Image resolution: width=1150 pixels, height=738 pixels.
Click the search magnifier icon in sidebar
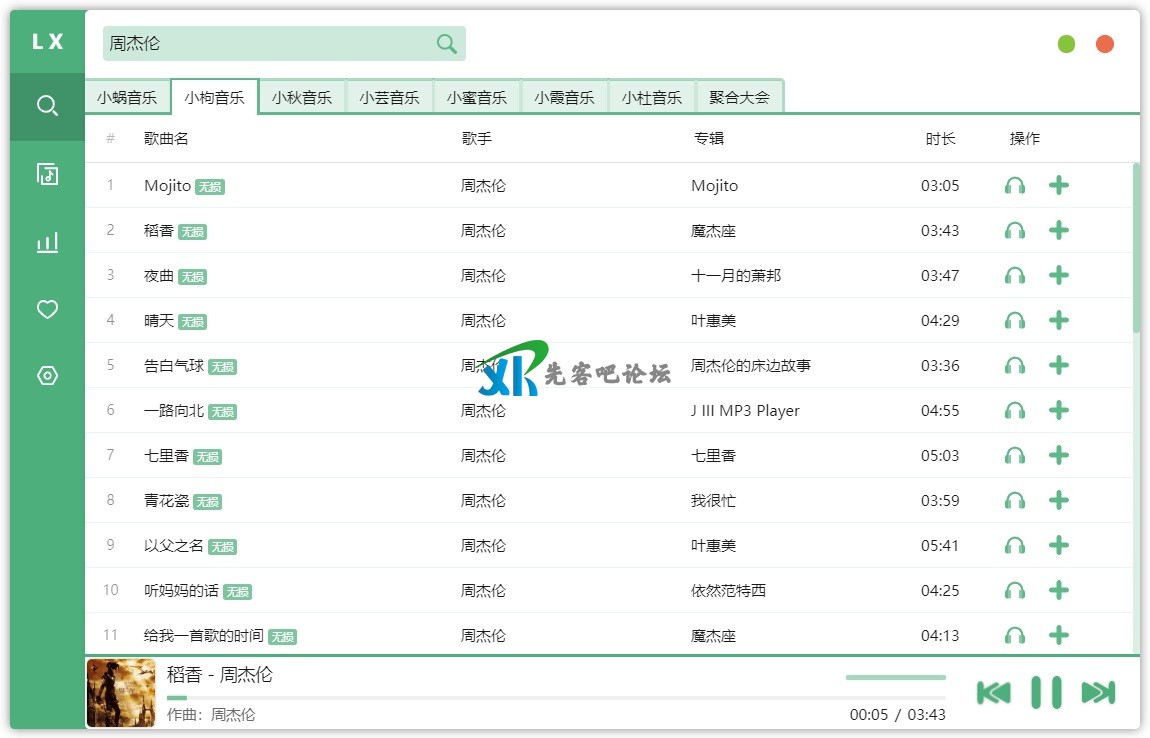click(47, 106)
